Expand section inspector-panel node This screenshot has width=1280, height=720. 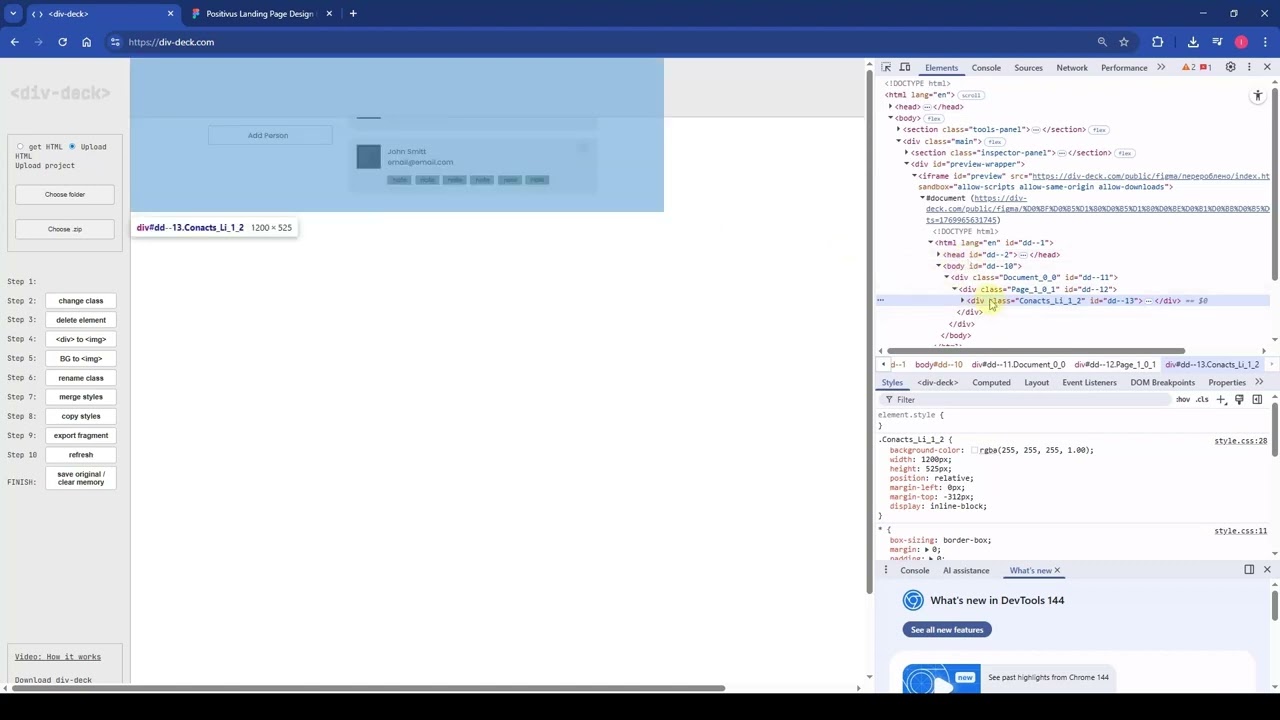[906, 153]
